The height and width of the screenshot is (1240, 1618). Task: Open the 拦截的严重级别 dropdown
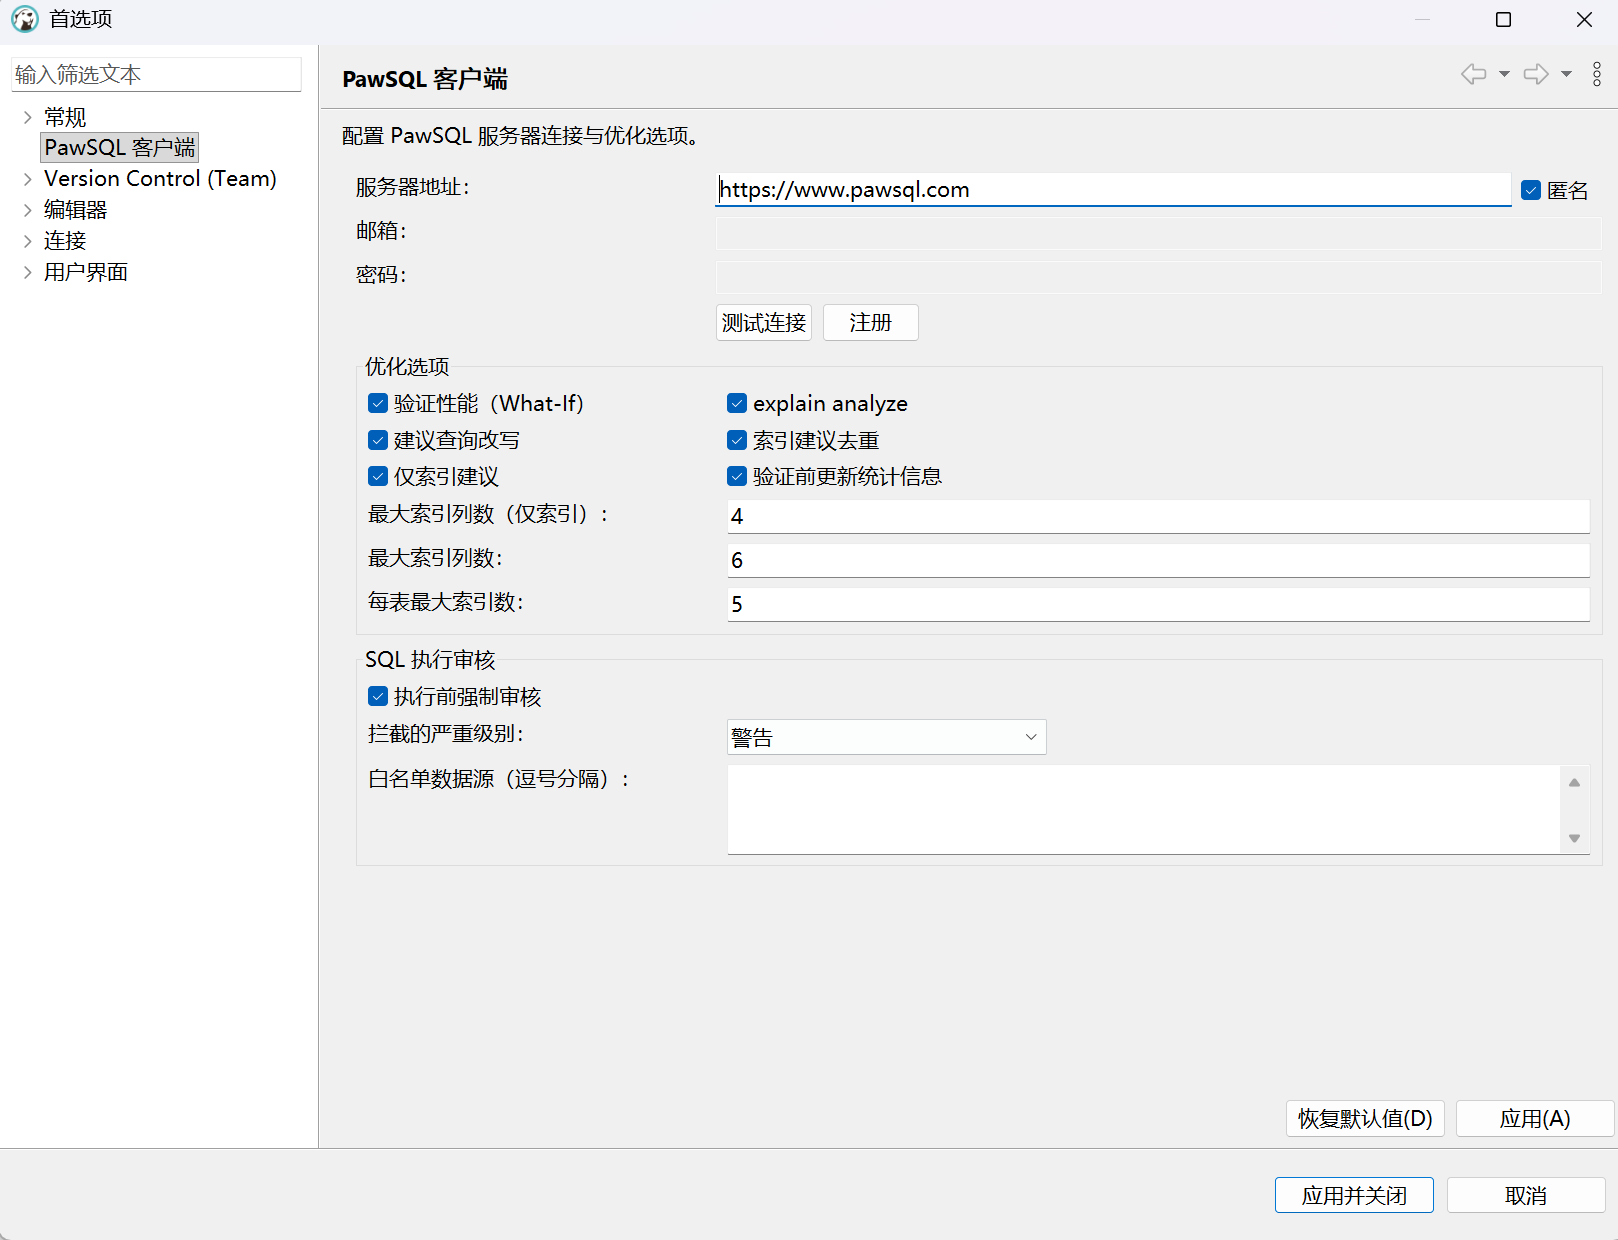(886, 737)
